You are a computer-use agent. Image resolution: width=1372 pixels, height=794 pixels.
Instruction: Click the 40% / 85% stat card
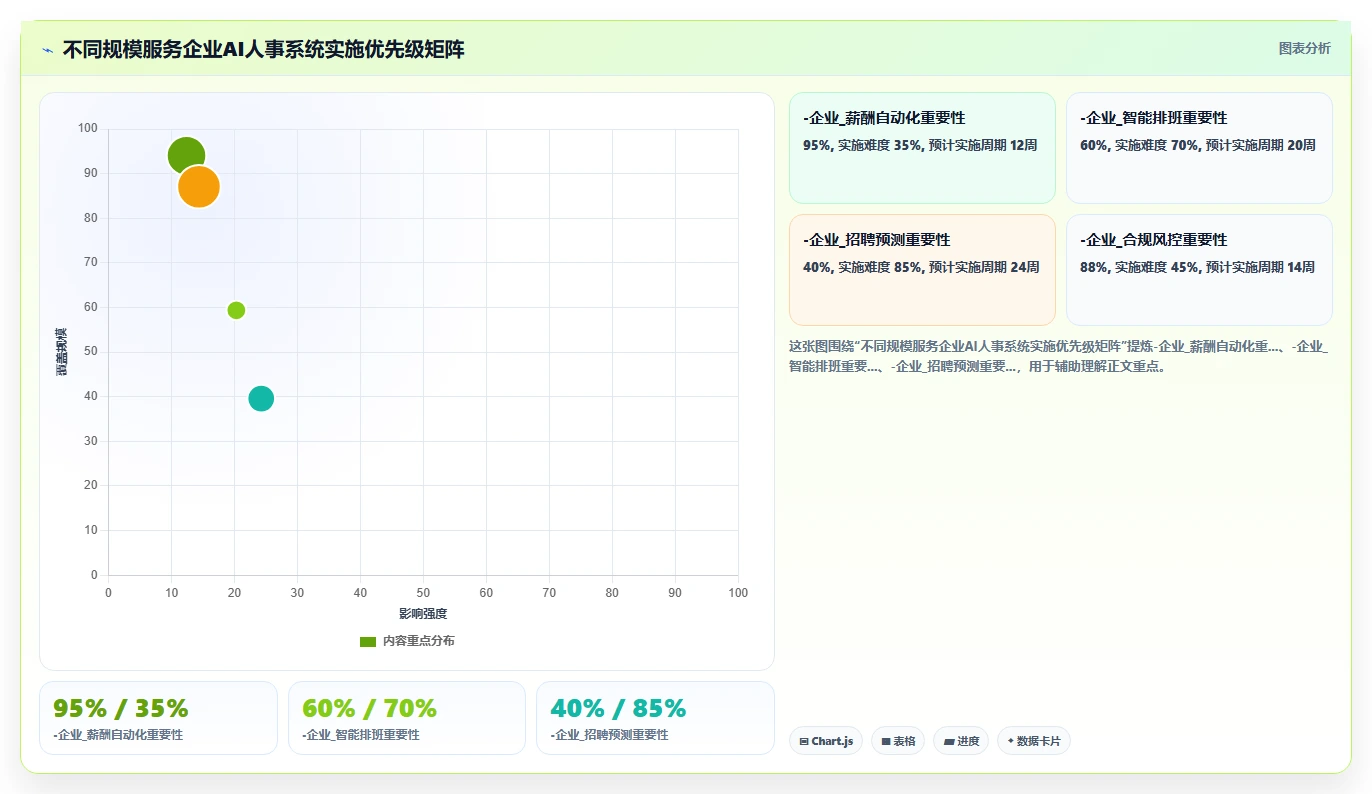coord(655,718)
